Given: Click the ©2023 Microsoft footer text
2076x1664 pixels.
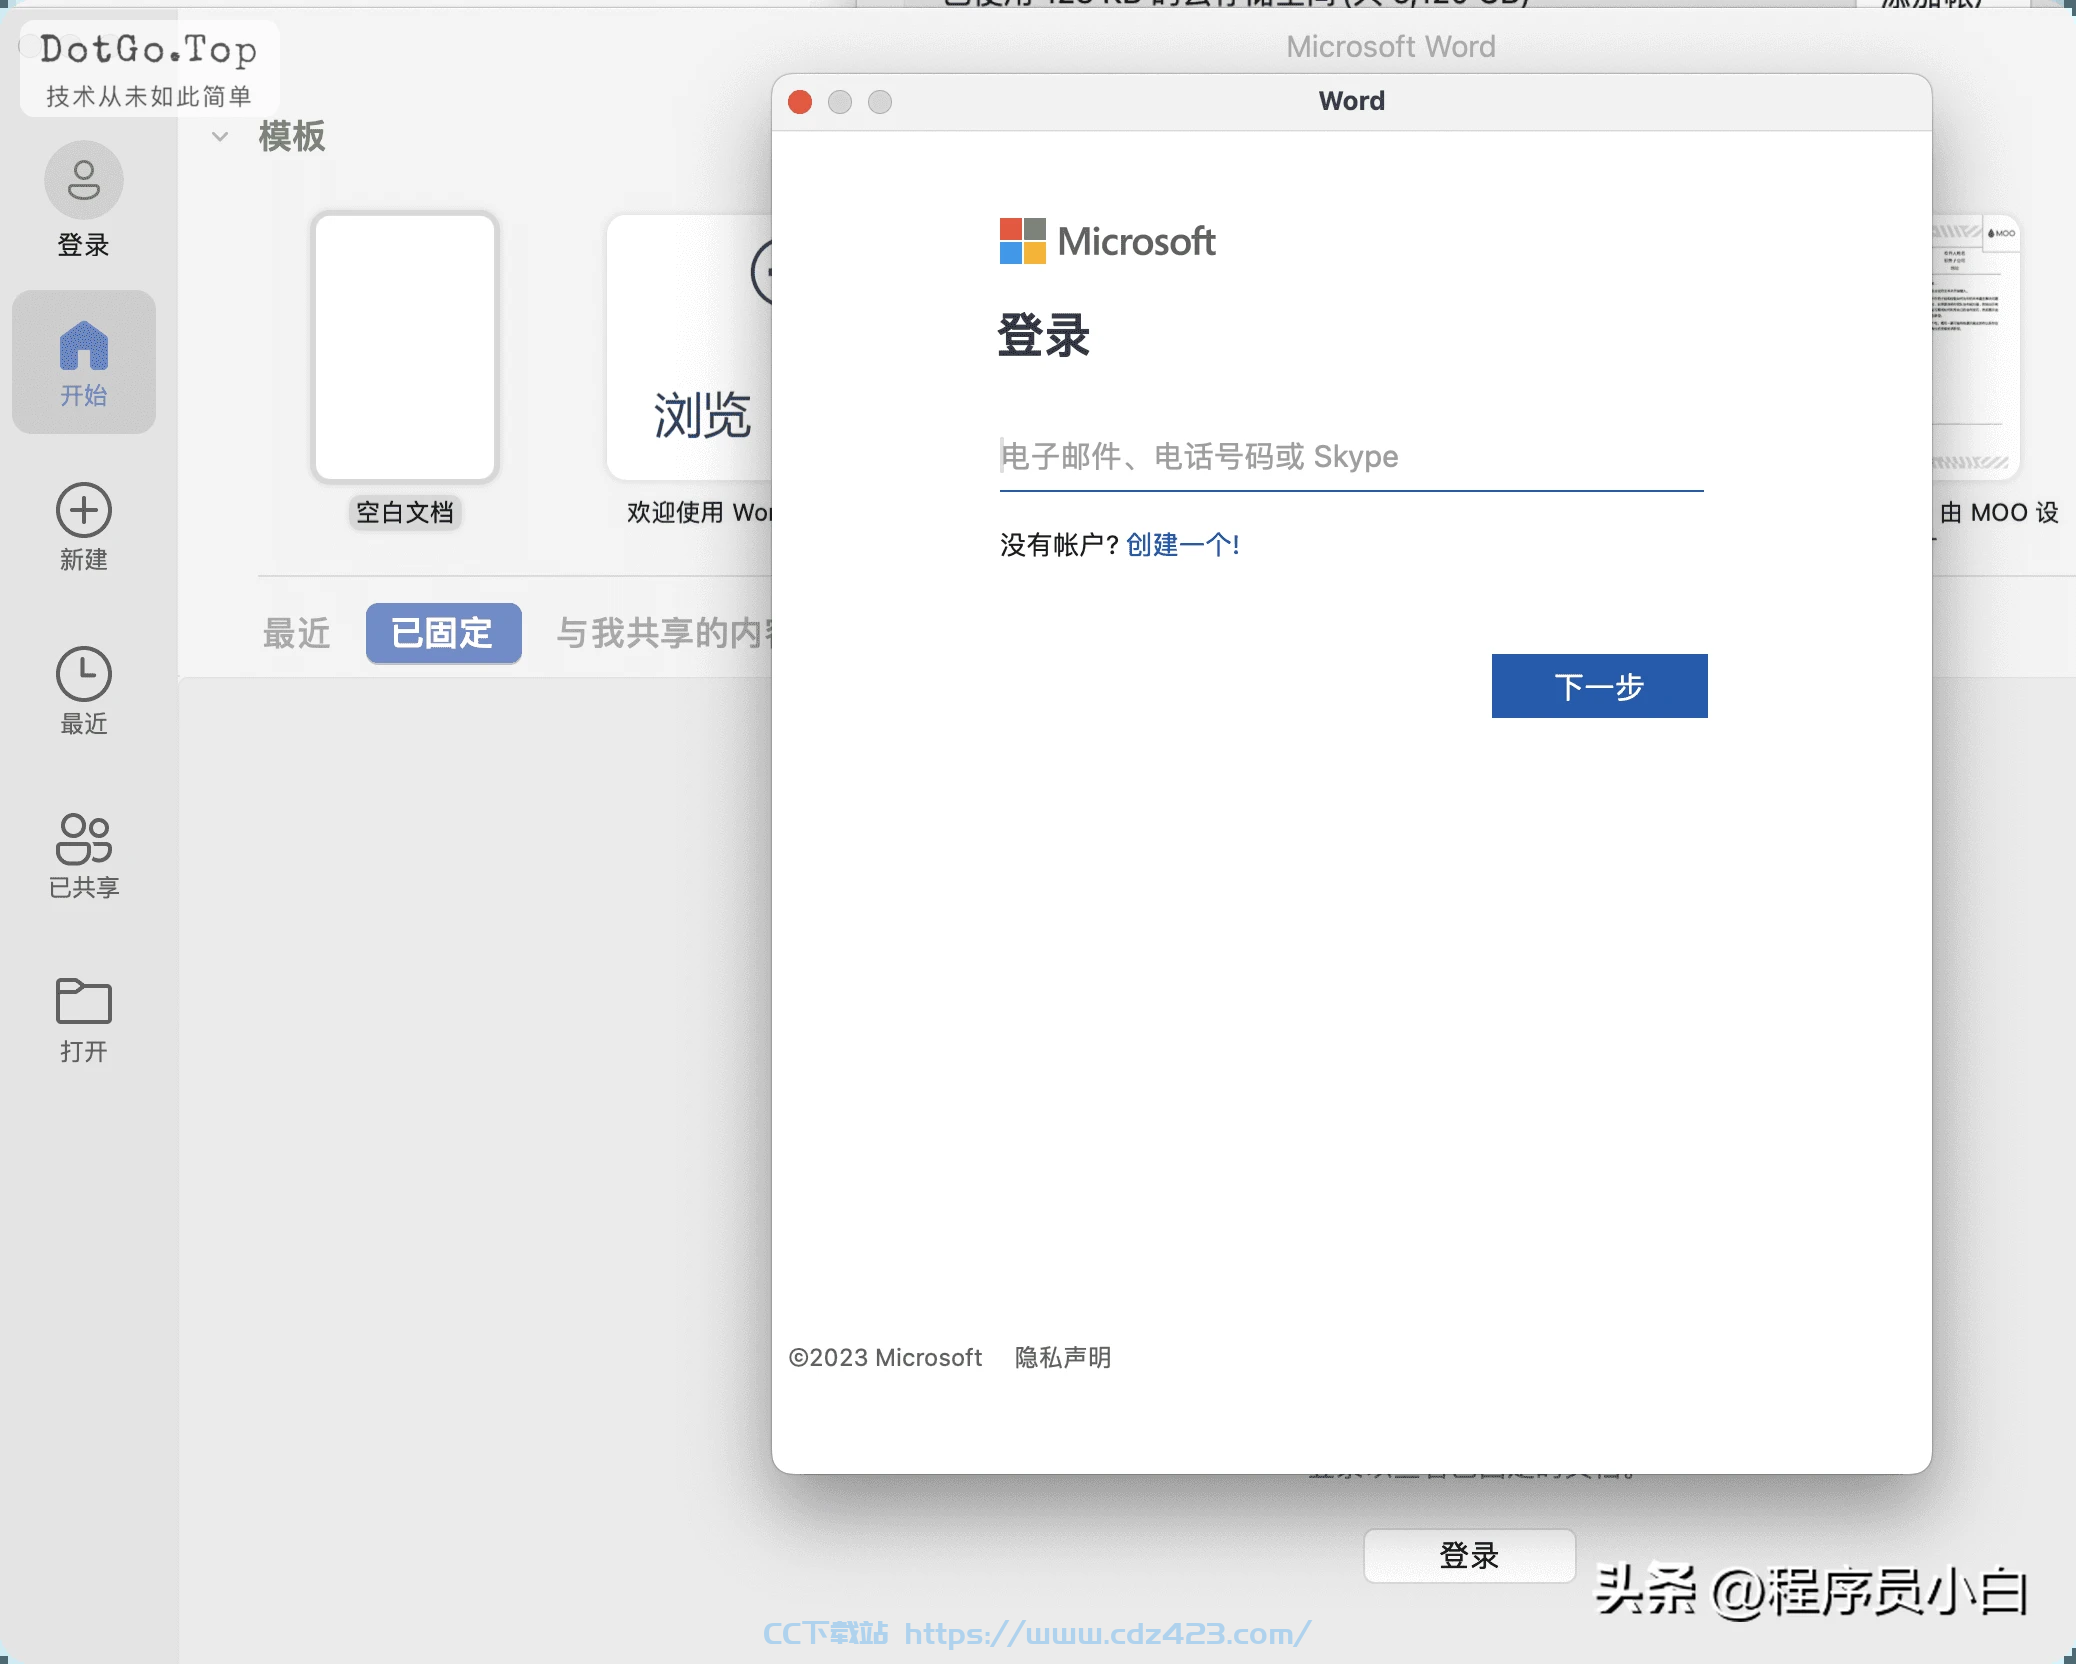Looking at the screenshot, I should 885,1357.
